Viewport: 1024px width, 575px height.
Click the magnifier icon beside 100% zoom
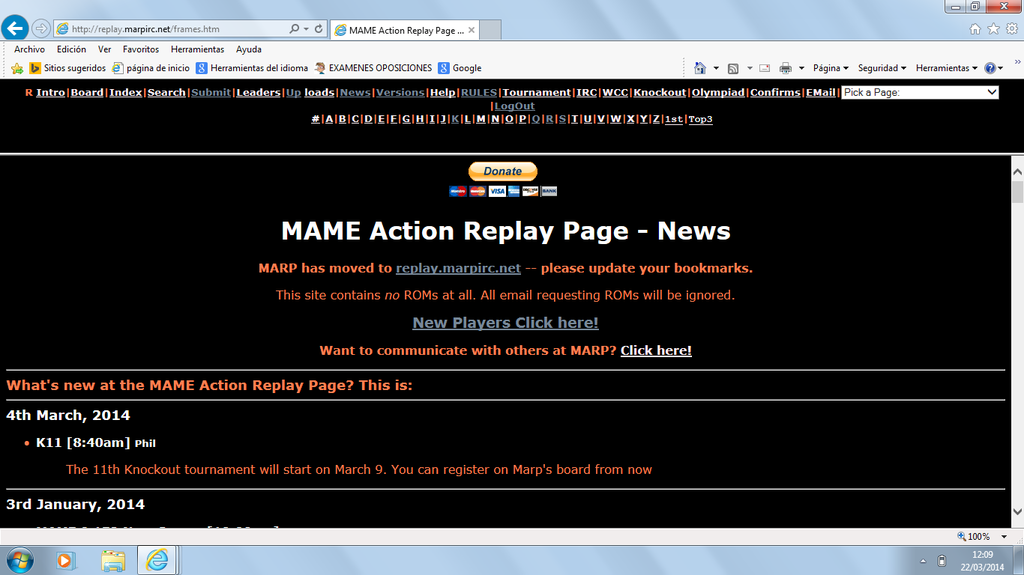[x=961, y=536]
